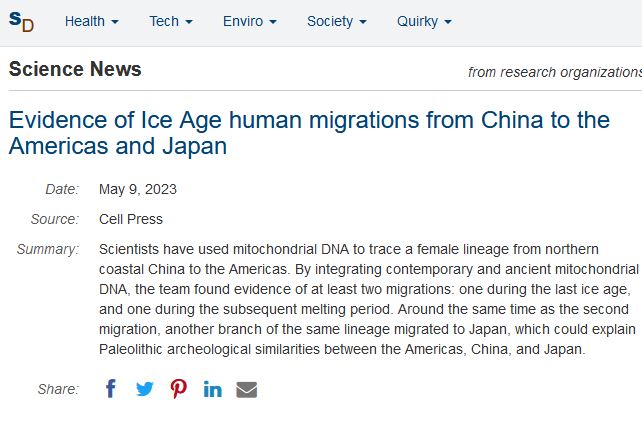Click the Ice Age migrations headline

coord(309,133)
